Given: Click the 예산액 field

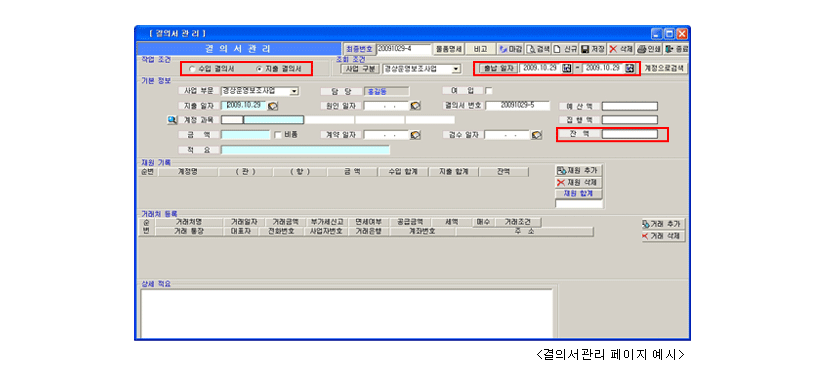Looking at the screenshot, I should (629, 106).
